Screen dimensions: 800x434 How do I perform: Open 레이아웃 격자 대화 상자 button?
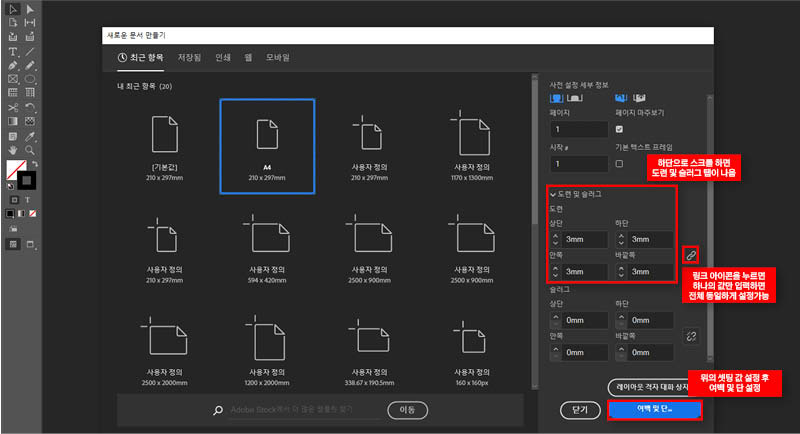point(649,387)
